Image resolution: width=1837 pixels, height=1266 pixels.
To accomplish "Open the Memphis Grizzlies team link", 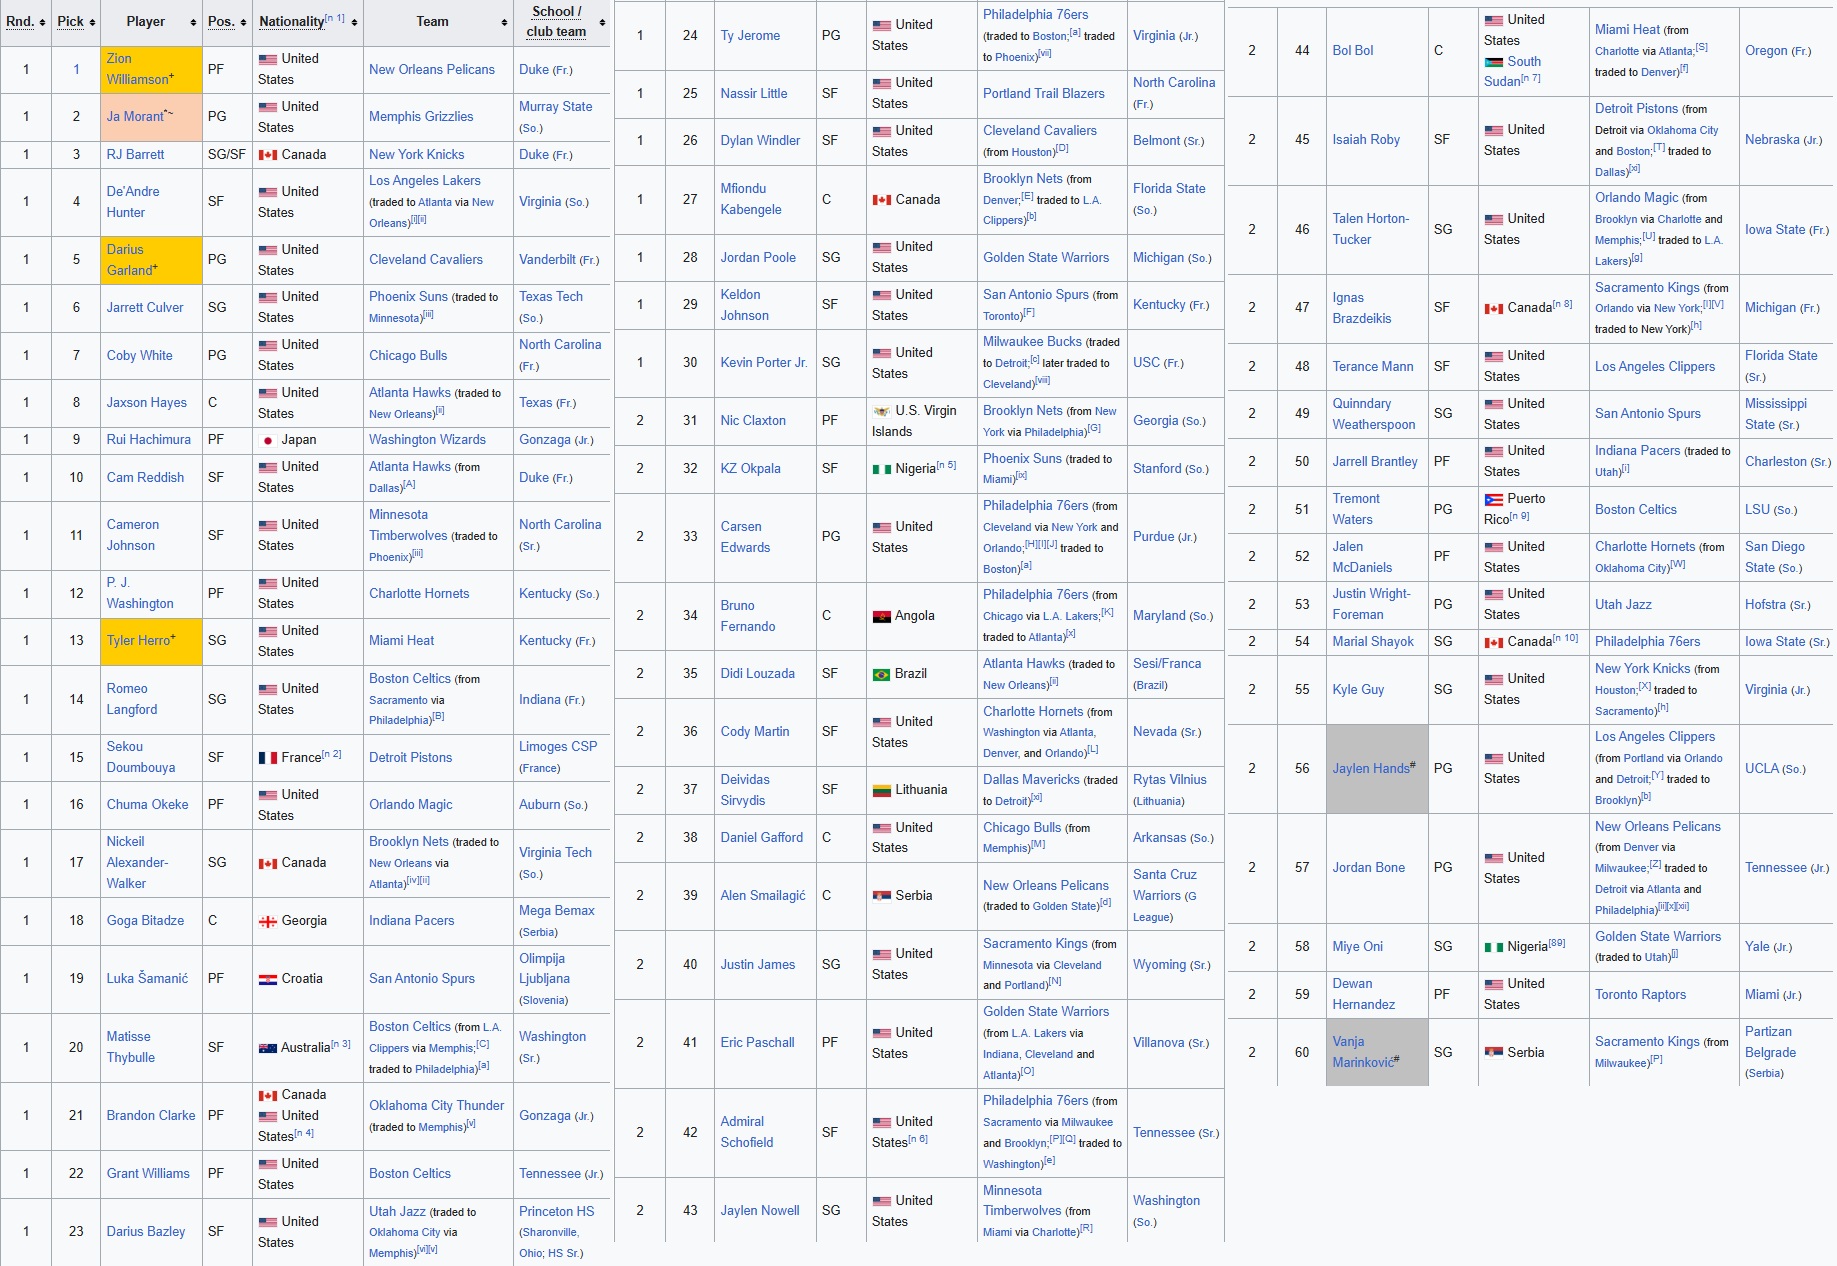I will [x=421, y=117].
